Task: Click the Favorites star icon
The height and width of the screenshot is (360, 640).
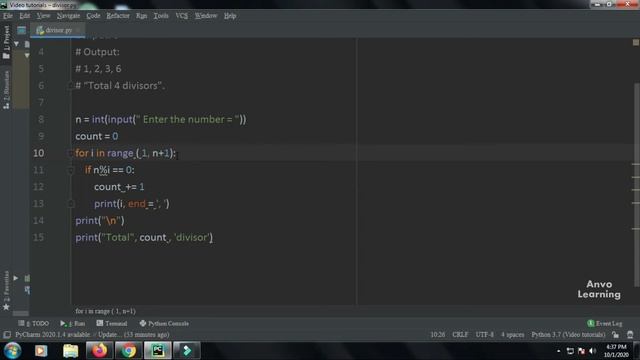Action: coord(6,307)
